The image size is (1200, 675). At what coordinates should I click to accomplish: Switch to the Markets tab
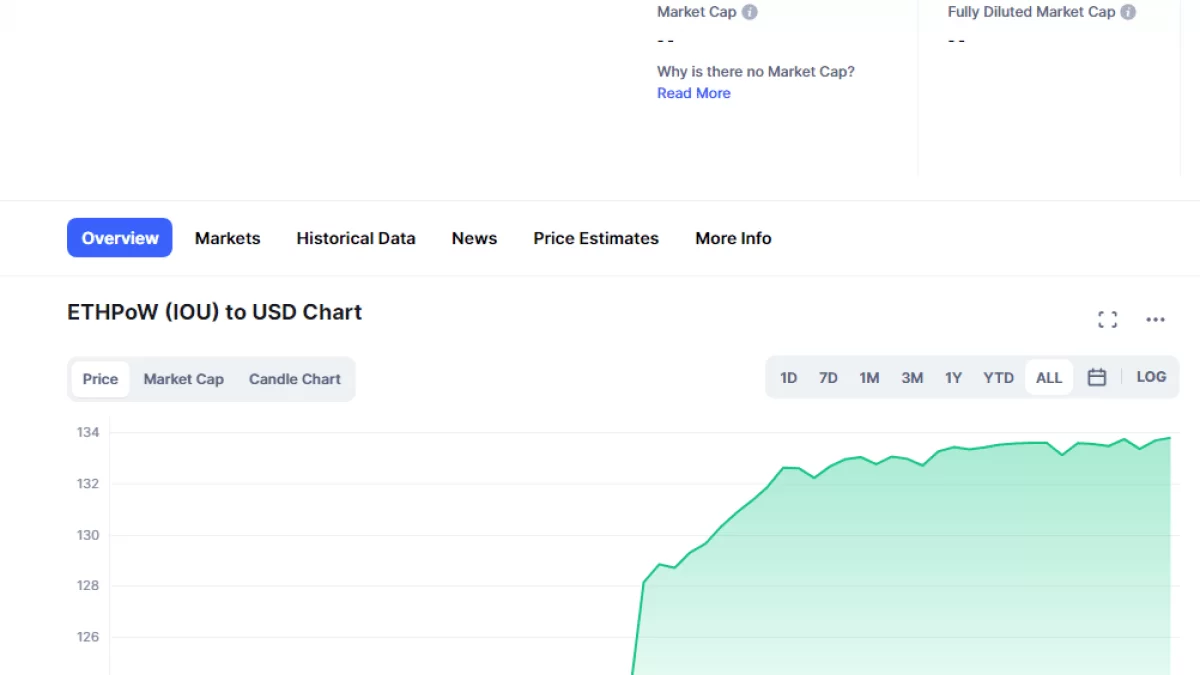227,238
